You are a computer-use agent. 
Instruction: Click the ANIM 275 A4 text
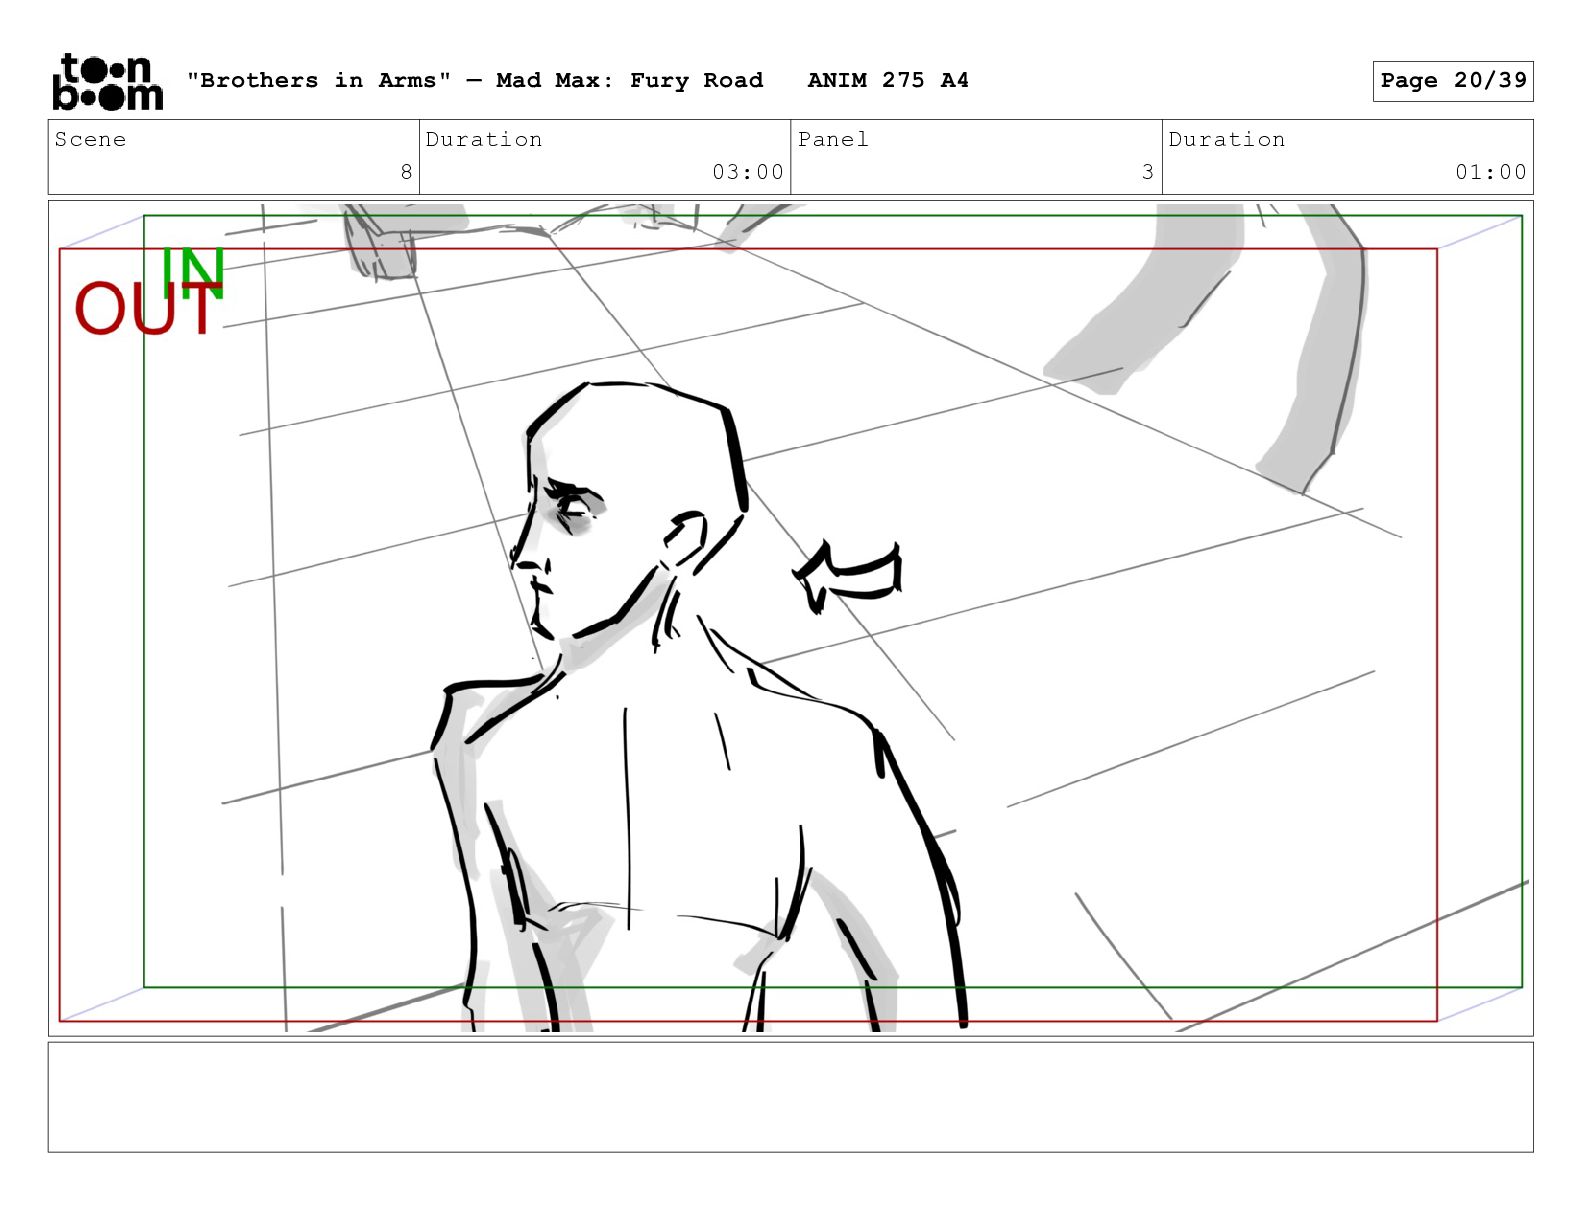(x=888, y=80)
